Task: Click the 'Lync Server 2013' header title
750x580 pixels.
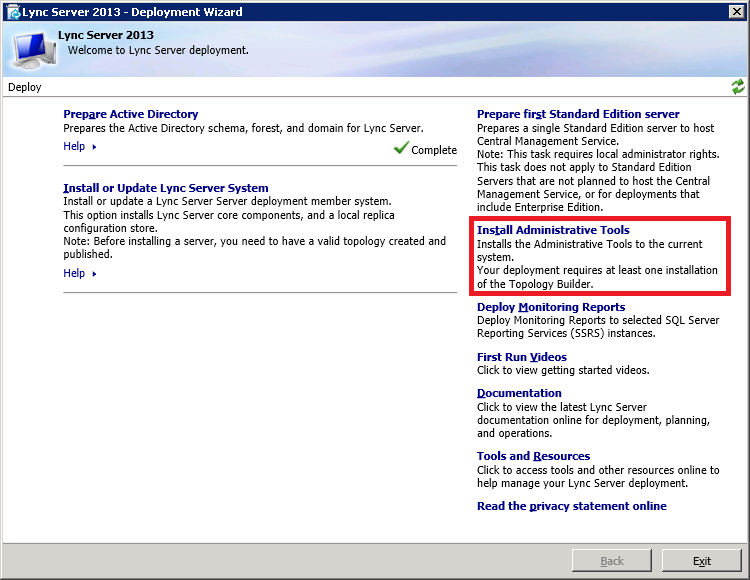Action: (106, 35)
